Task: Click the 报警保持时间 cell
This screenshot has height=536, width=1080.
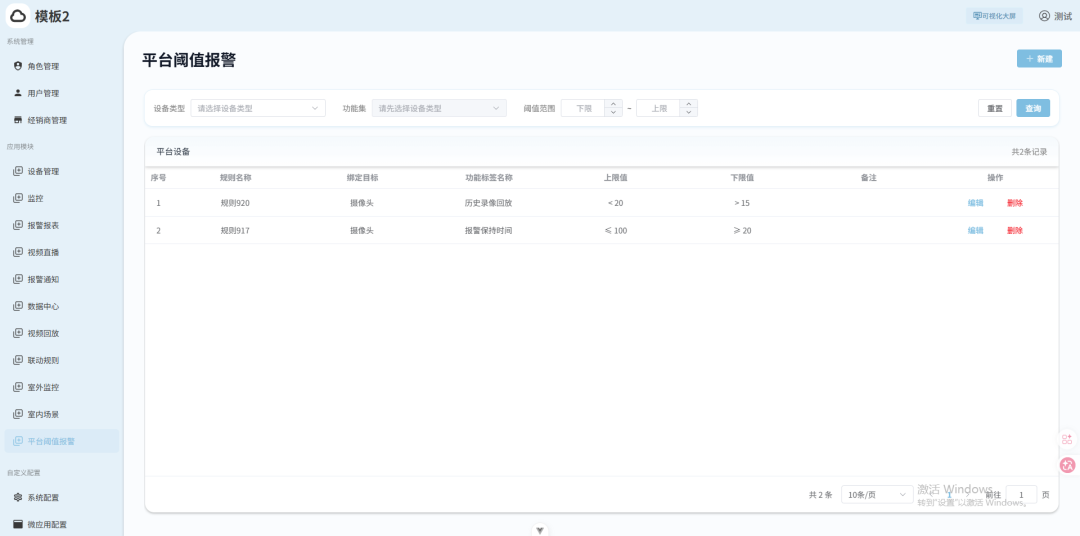Action: click(488, 230)
